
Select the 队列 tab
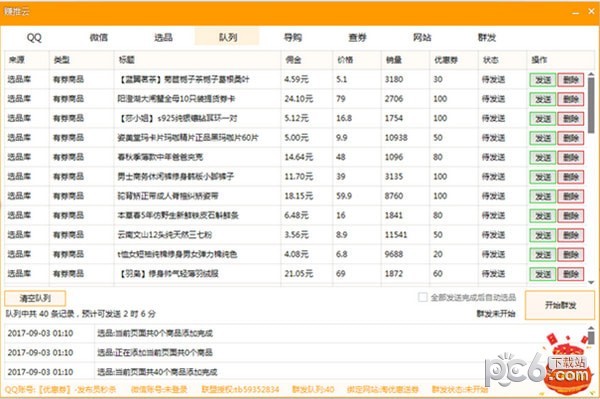tap(228, 37)
